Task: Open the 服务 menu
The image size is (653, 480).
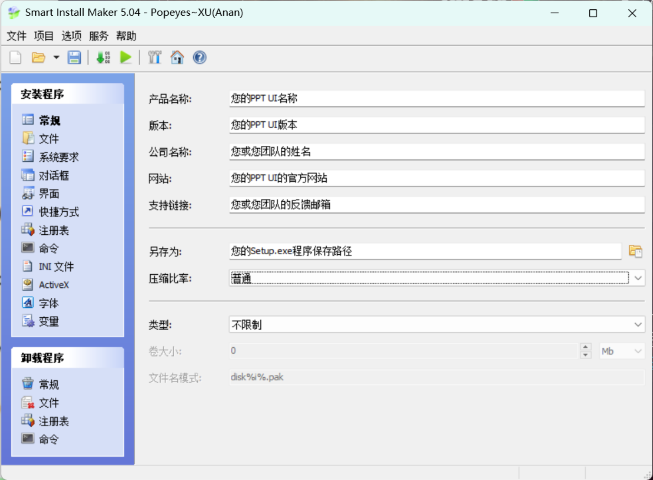Action: click(99, 36)
